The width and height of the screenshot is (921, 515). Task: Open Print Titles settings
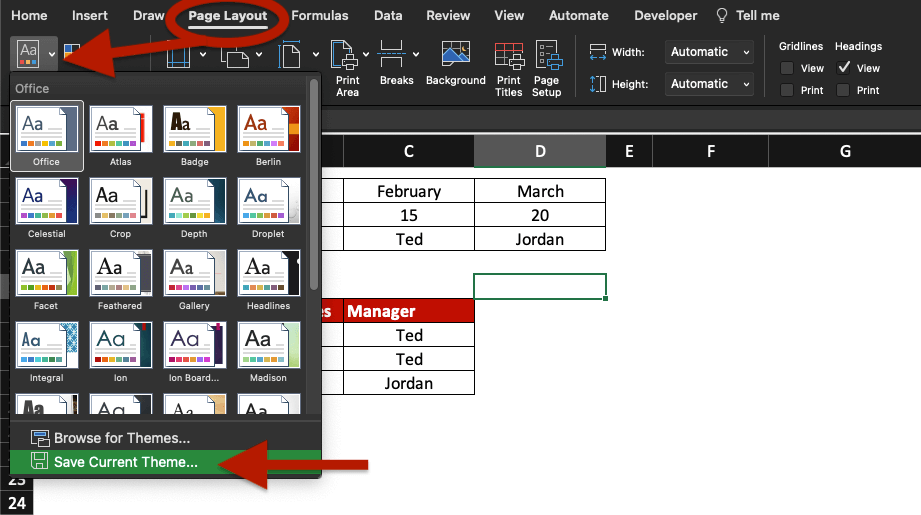[x=508, y=60]
